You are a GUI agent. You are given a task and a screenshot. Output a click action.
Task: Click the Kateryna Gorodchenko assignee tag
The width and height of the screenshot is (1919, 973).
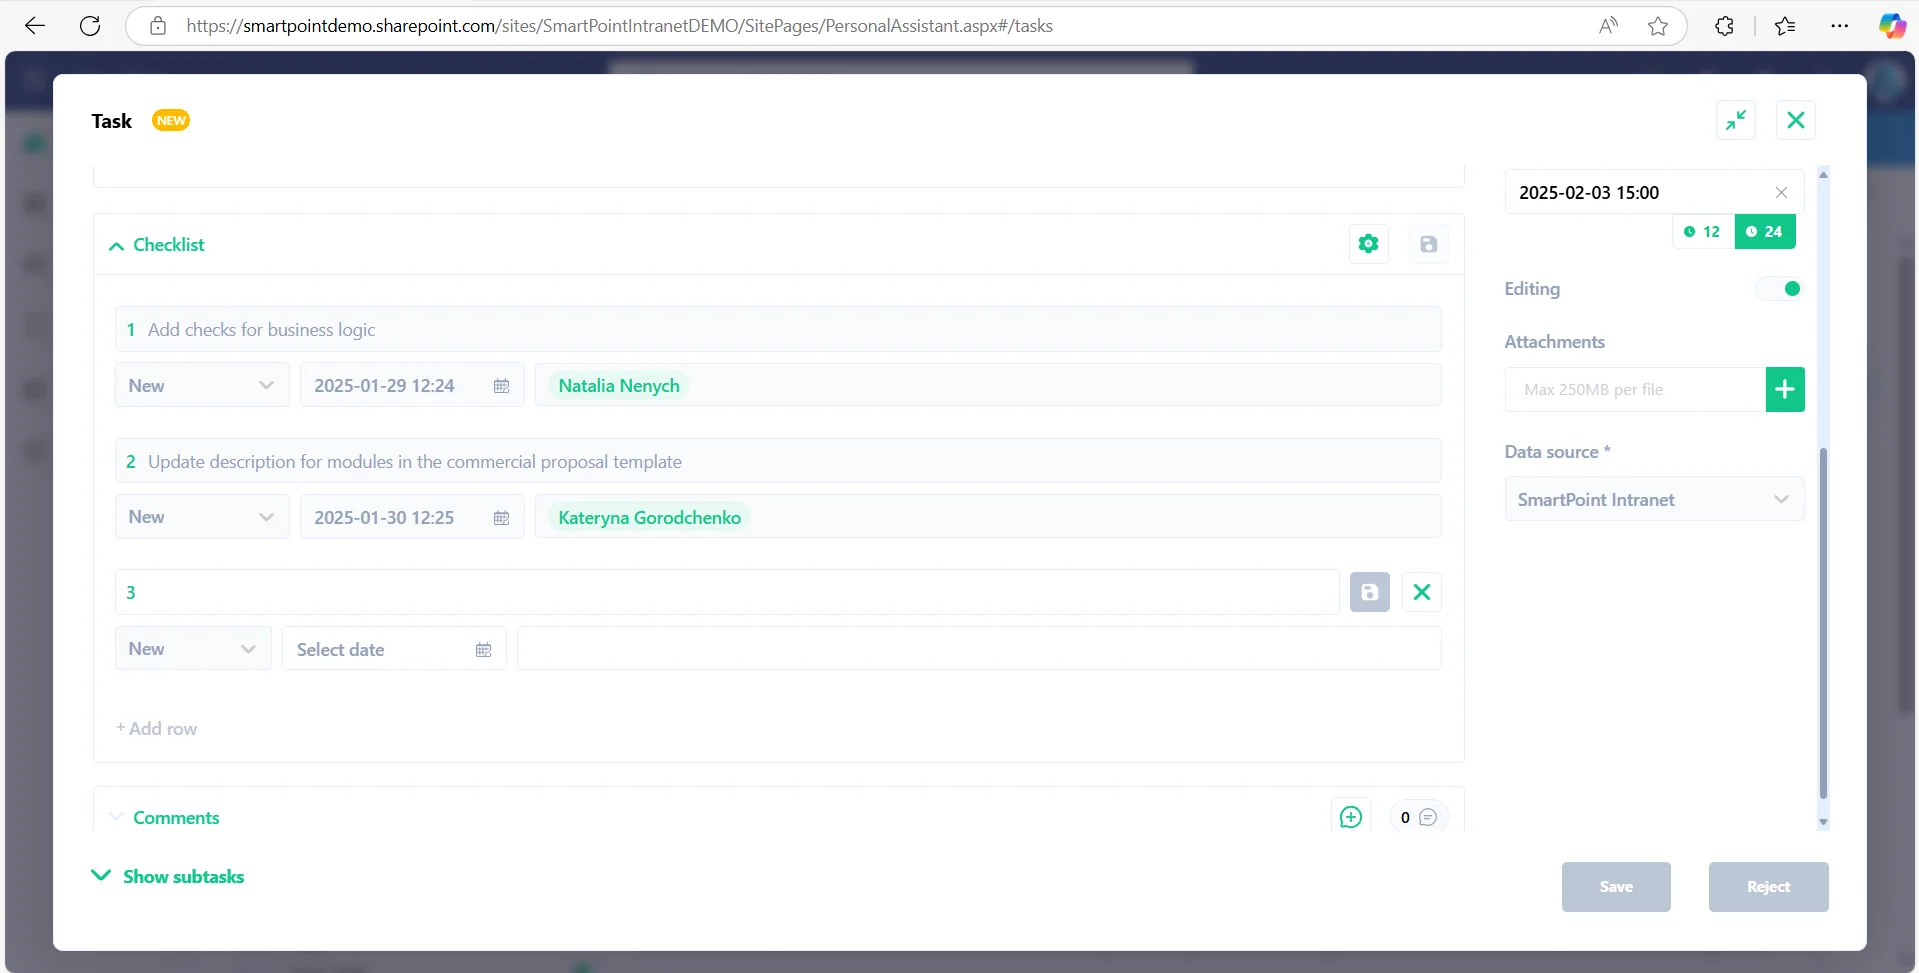650,518
